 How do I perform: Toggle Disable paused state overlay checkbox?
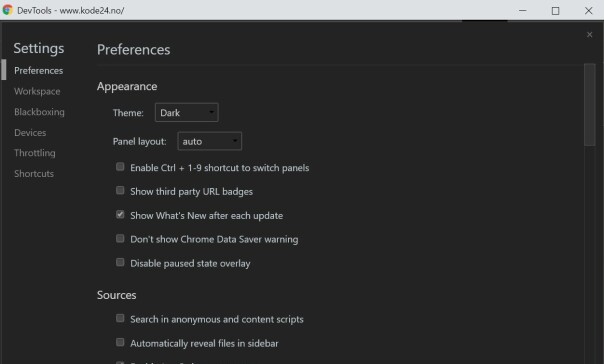coord(120,262)
